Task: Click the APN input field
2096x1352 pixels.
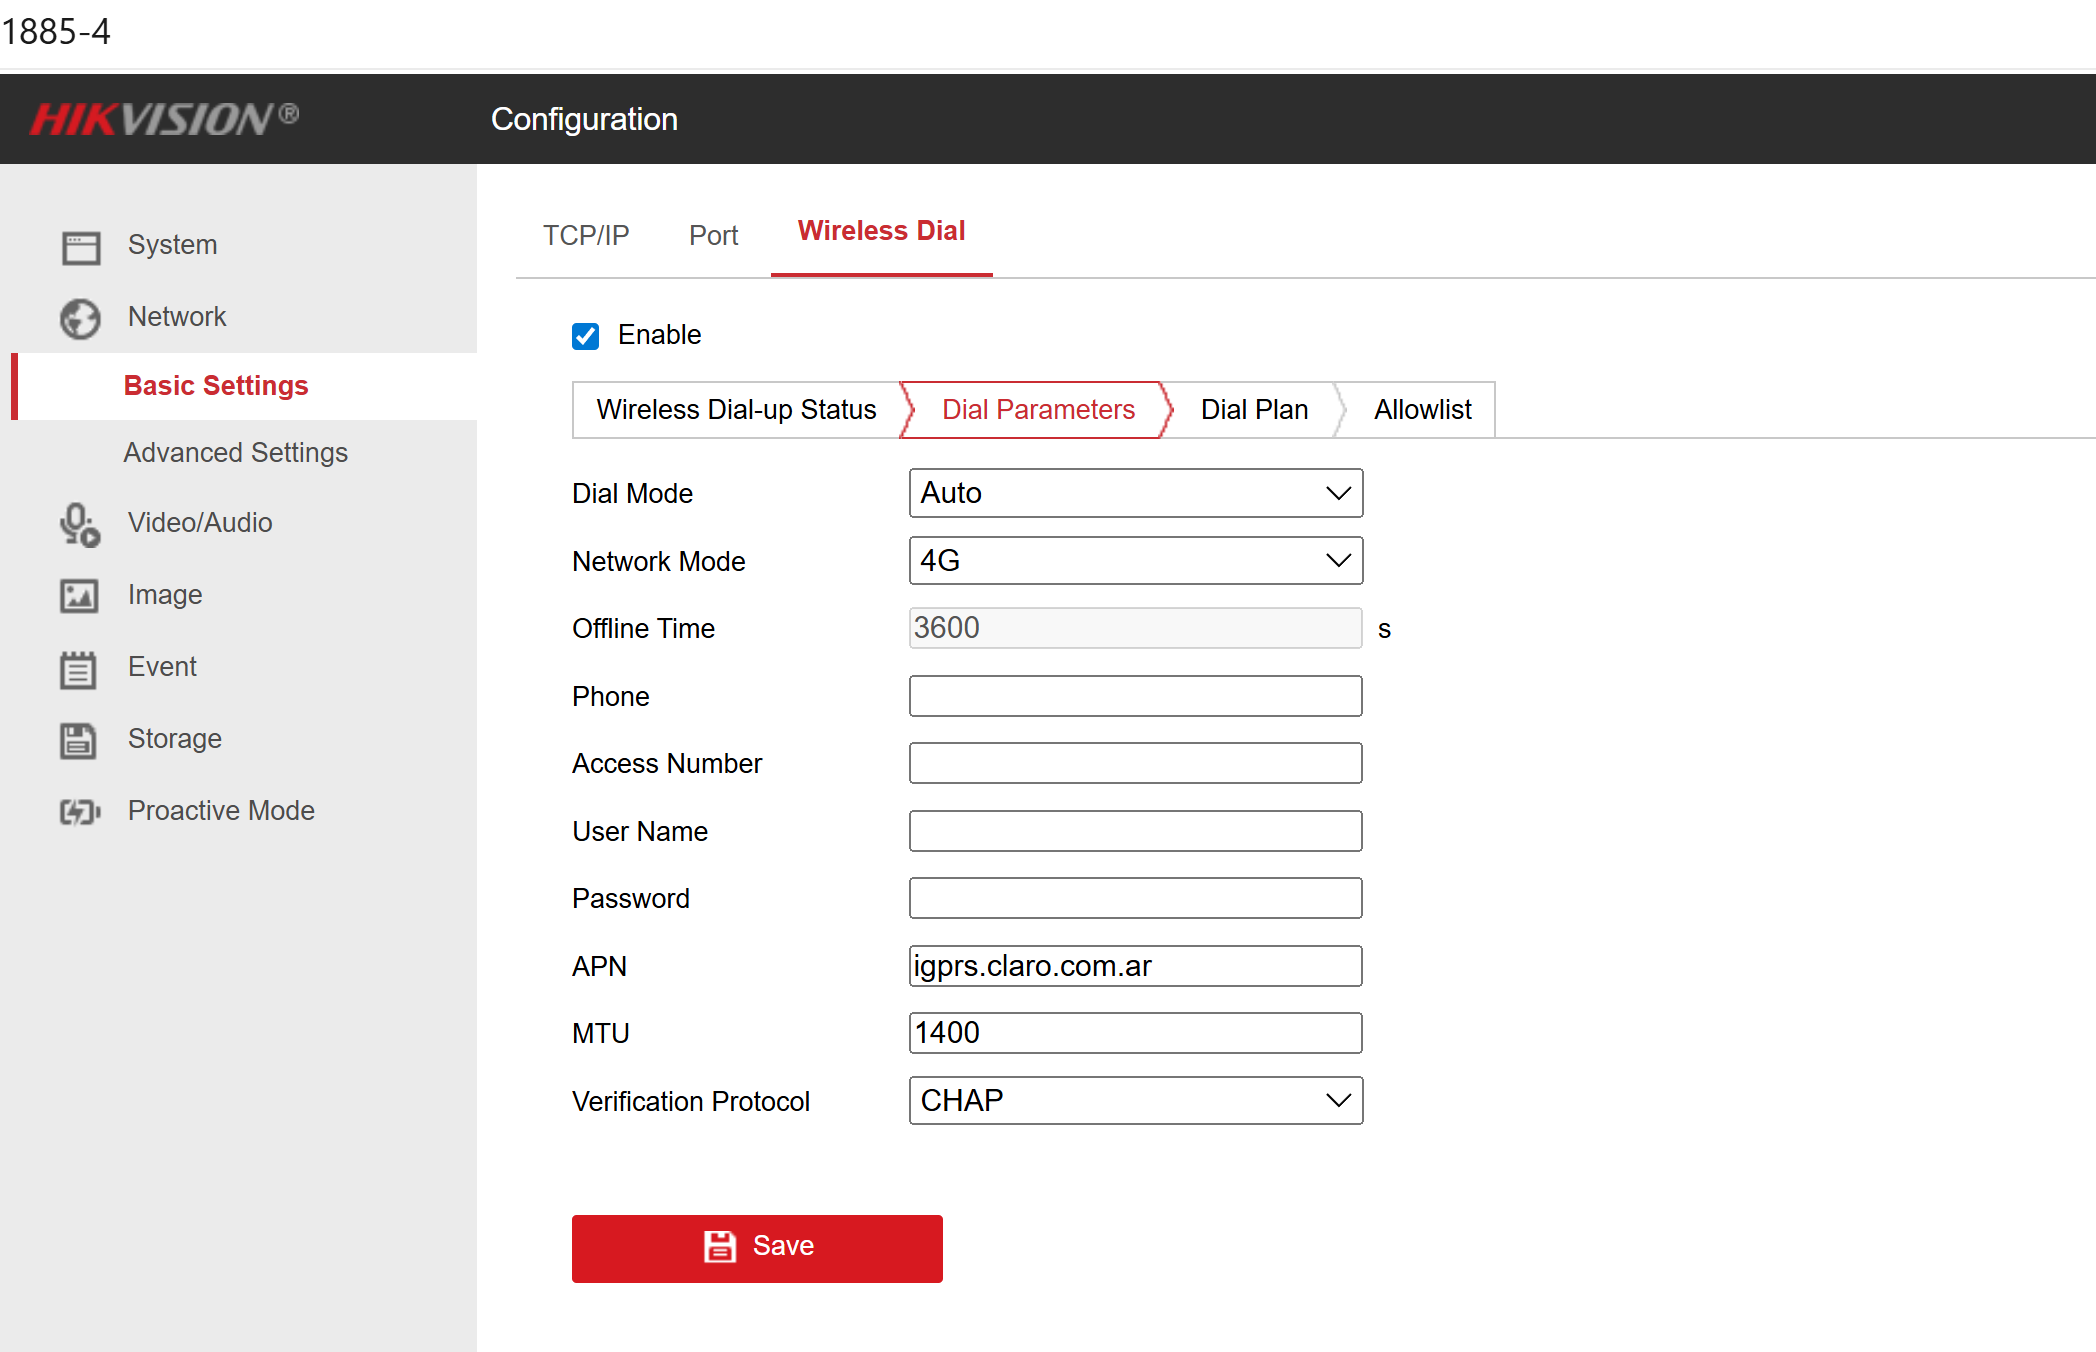Action: [x=1135, y=966]
